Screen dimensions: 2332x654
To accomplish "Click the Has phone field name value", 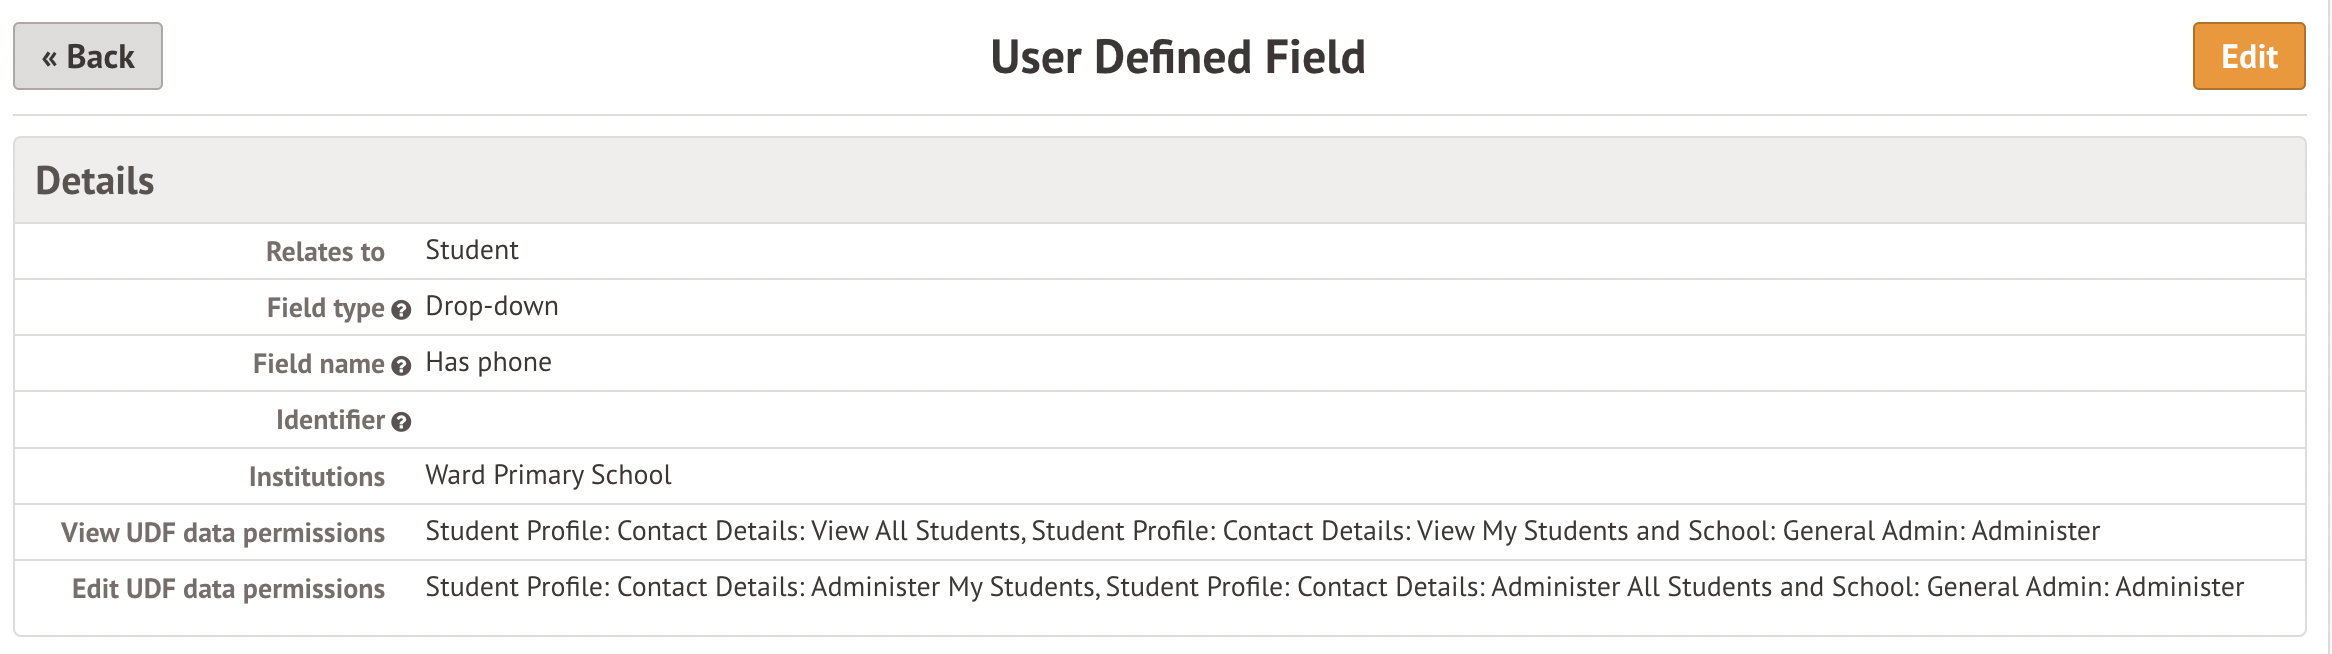I will point(488,362).
